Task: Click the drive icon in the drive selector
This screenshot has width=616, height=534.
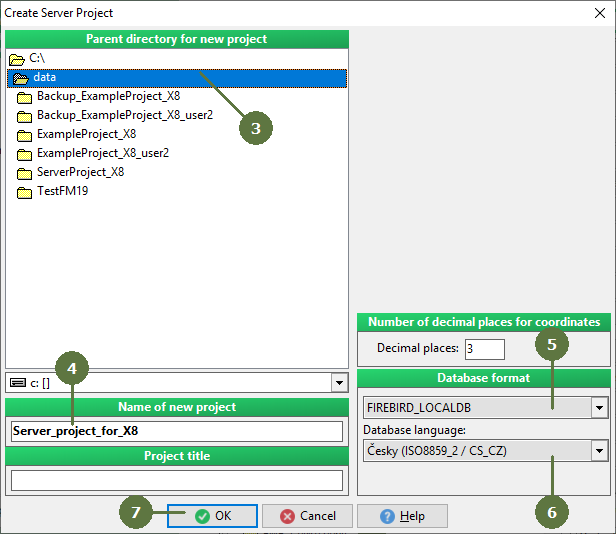Action: 17,383
